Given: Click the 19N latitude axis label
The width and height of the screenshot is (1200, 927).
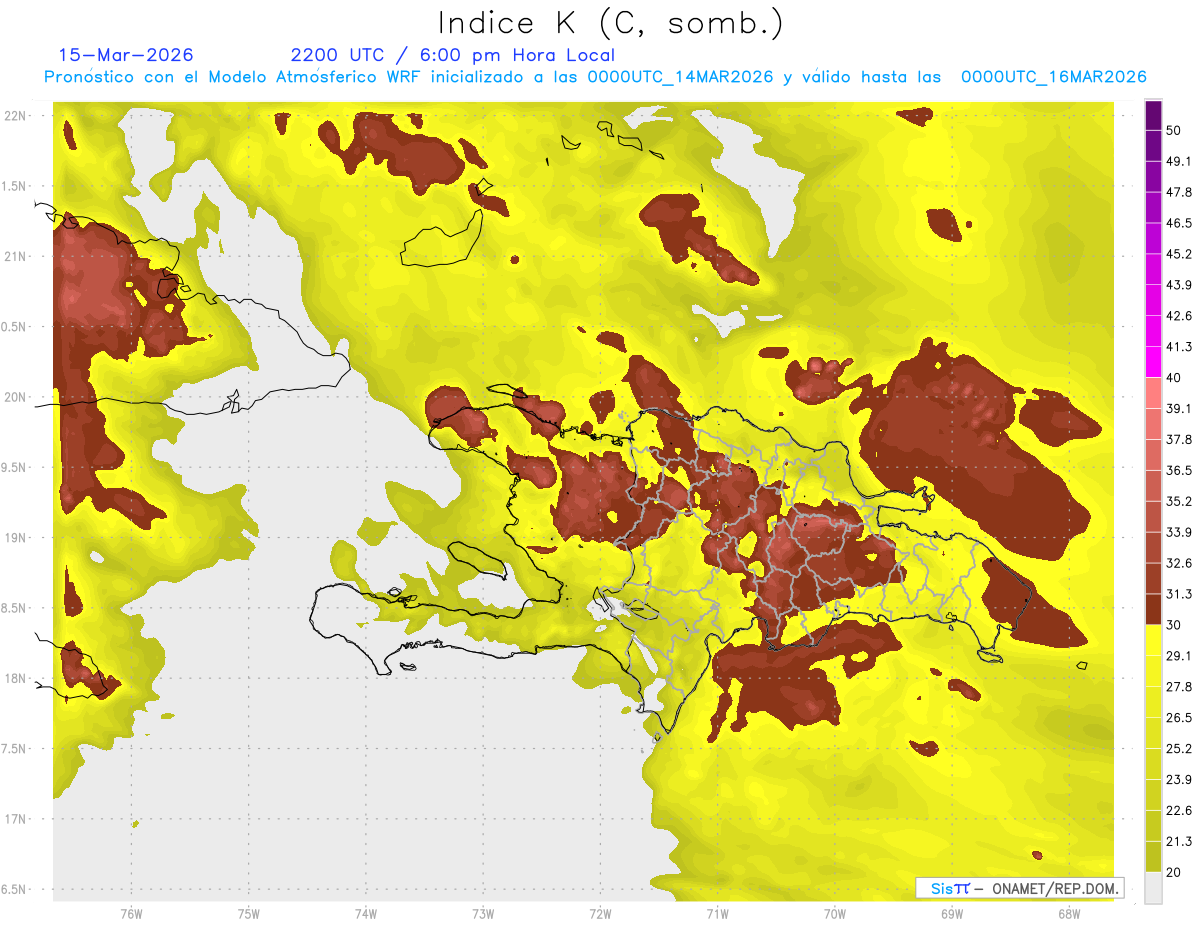Looking at the screenshot, I should (x=15, y=537).
